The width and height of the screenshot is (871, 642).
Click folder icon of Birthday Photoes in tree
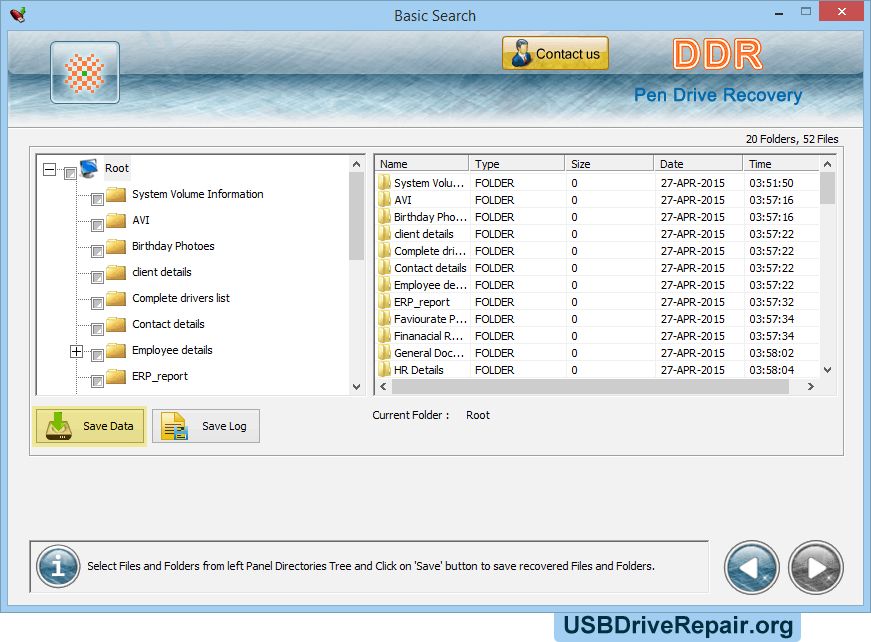click(x=116, y=246)
